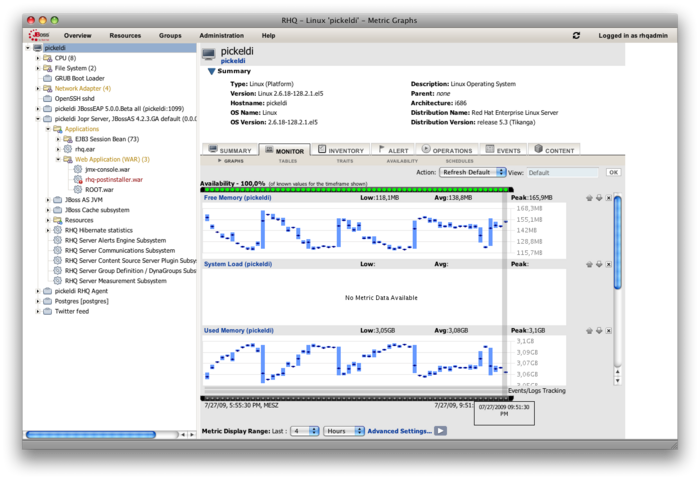Open the Traits subtab
700x480 pixels.
(345, 161)
